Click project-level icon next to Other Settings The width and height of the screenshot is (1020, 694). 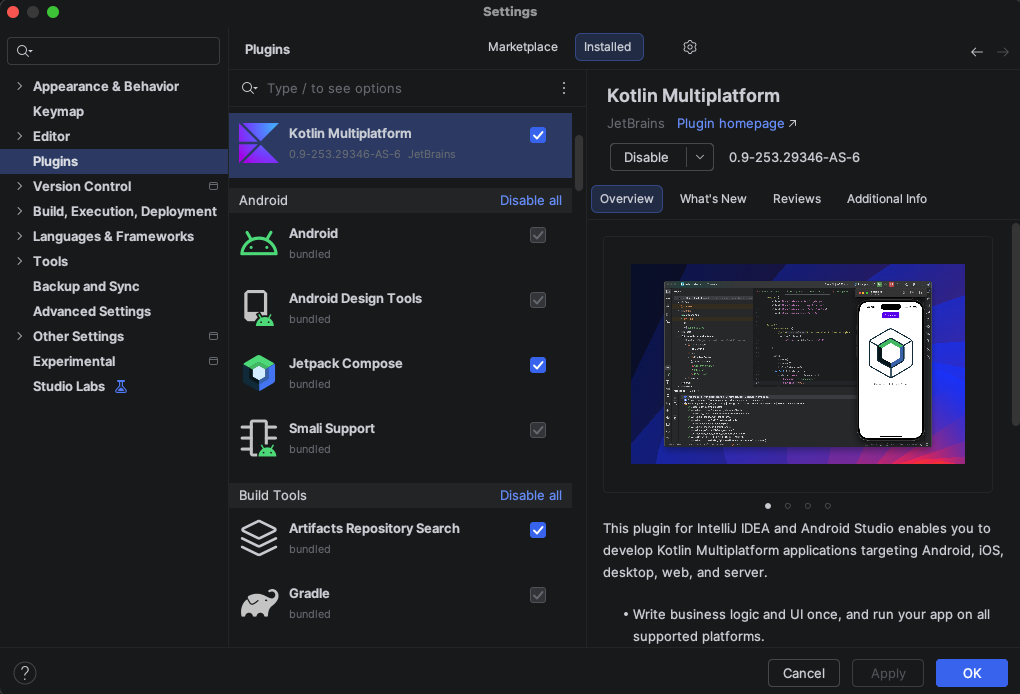click(213, 336)
